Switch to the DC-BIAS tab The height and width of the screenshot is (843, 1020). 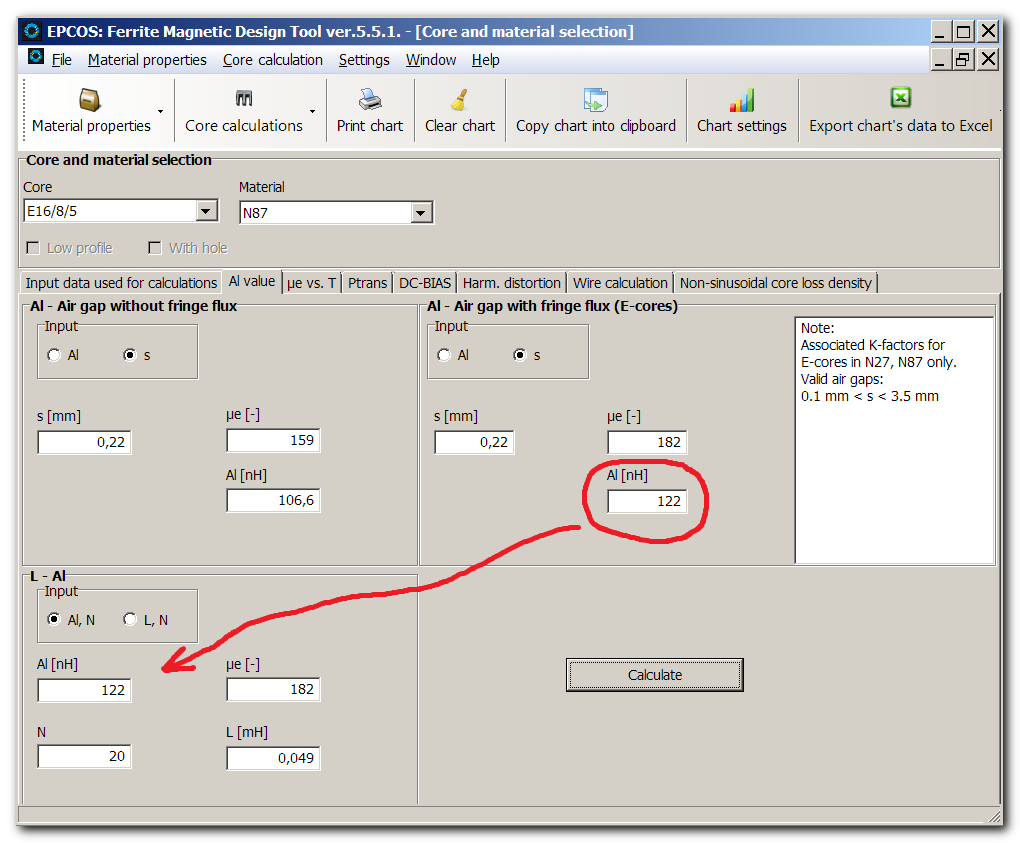tap(425, 283)
